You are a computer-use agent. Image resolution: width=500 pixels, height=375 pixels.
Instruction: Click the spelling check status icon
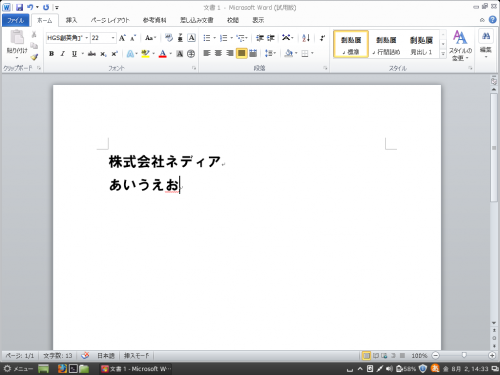(x=85, y=356)
